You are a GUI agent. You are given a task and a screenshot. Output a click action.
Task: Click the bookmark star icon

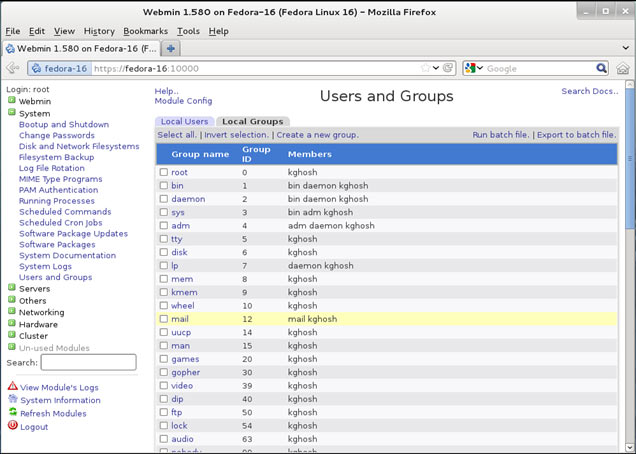425,68
